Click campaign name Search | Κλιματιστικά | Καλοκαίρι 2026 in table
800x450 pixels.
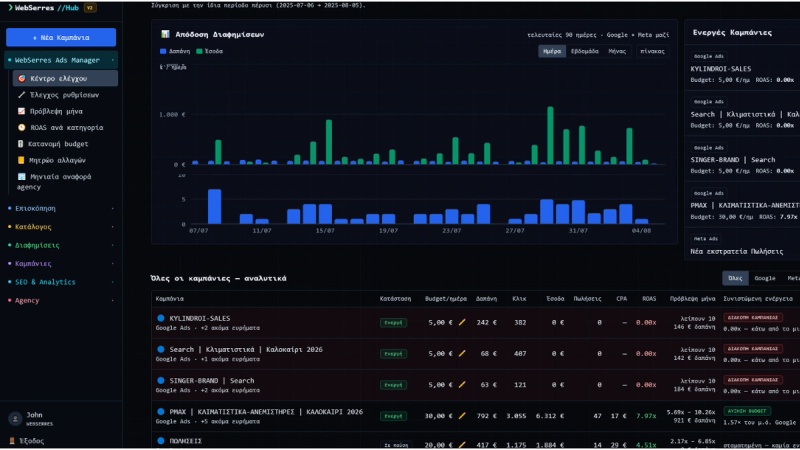pos(246,349)
